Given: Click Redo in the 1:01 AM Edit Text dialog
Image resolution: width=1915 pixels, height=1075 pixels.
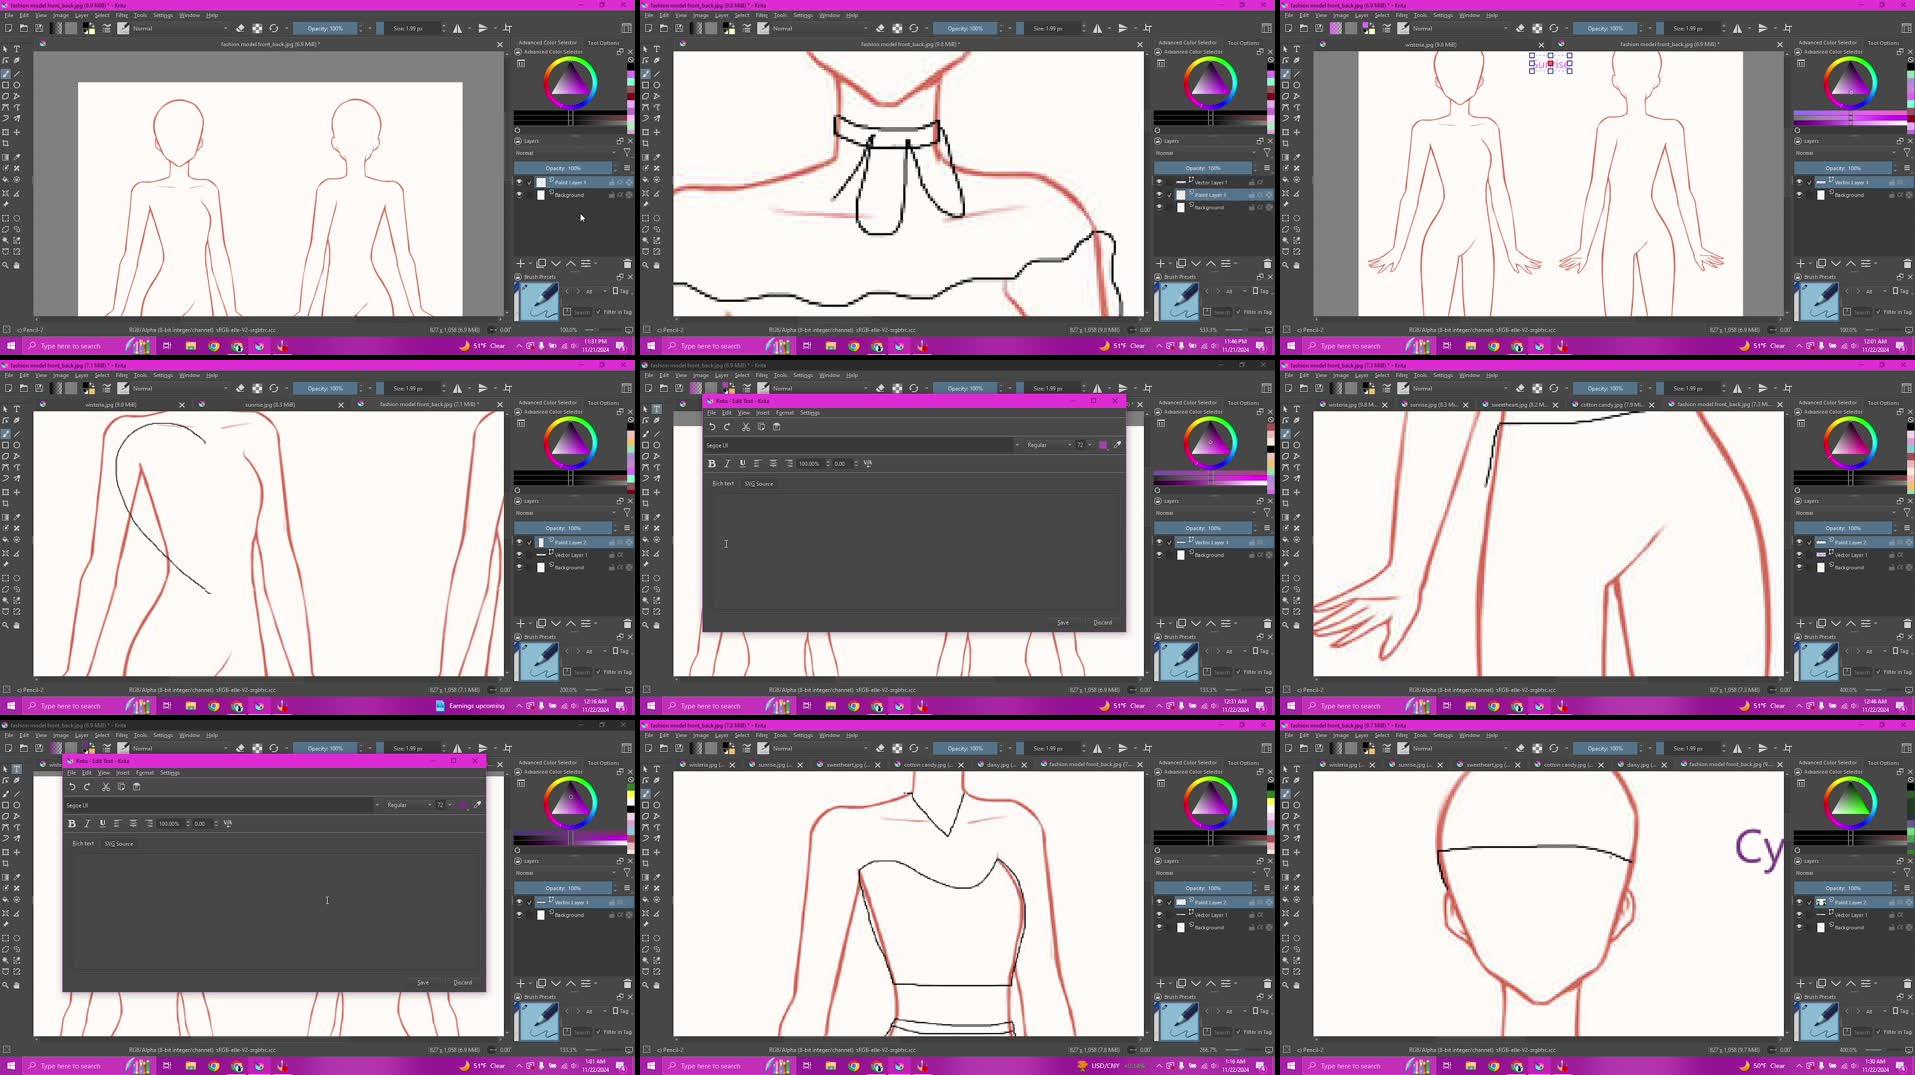Looking at the screenshot, I should coord(87,787).
